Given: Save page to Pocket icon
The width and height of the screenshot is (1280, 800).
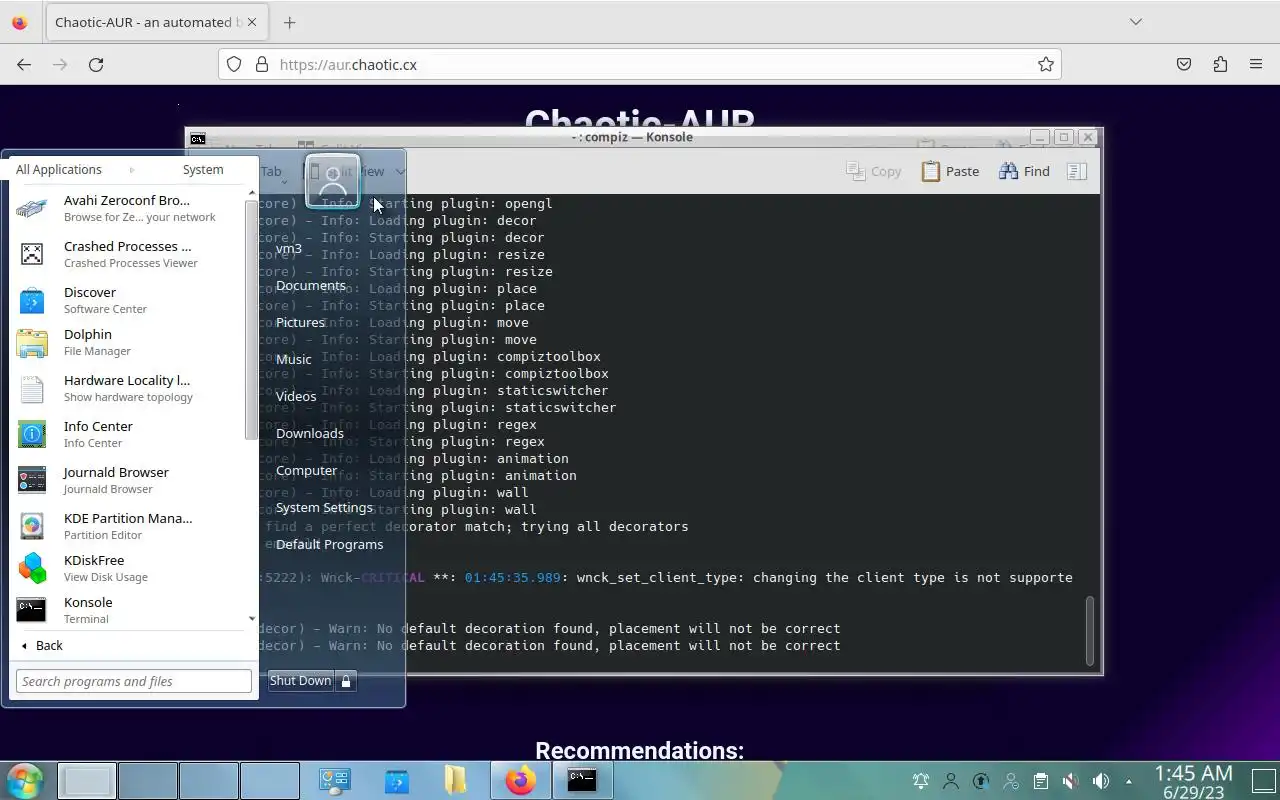Looking at the screenshot, I should [x=1184, y=64].
